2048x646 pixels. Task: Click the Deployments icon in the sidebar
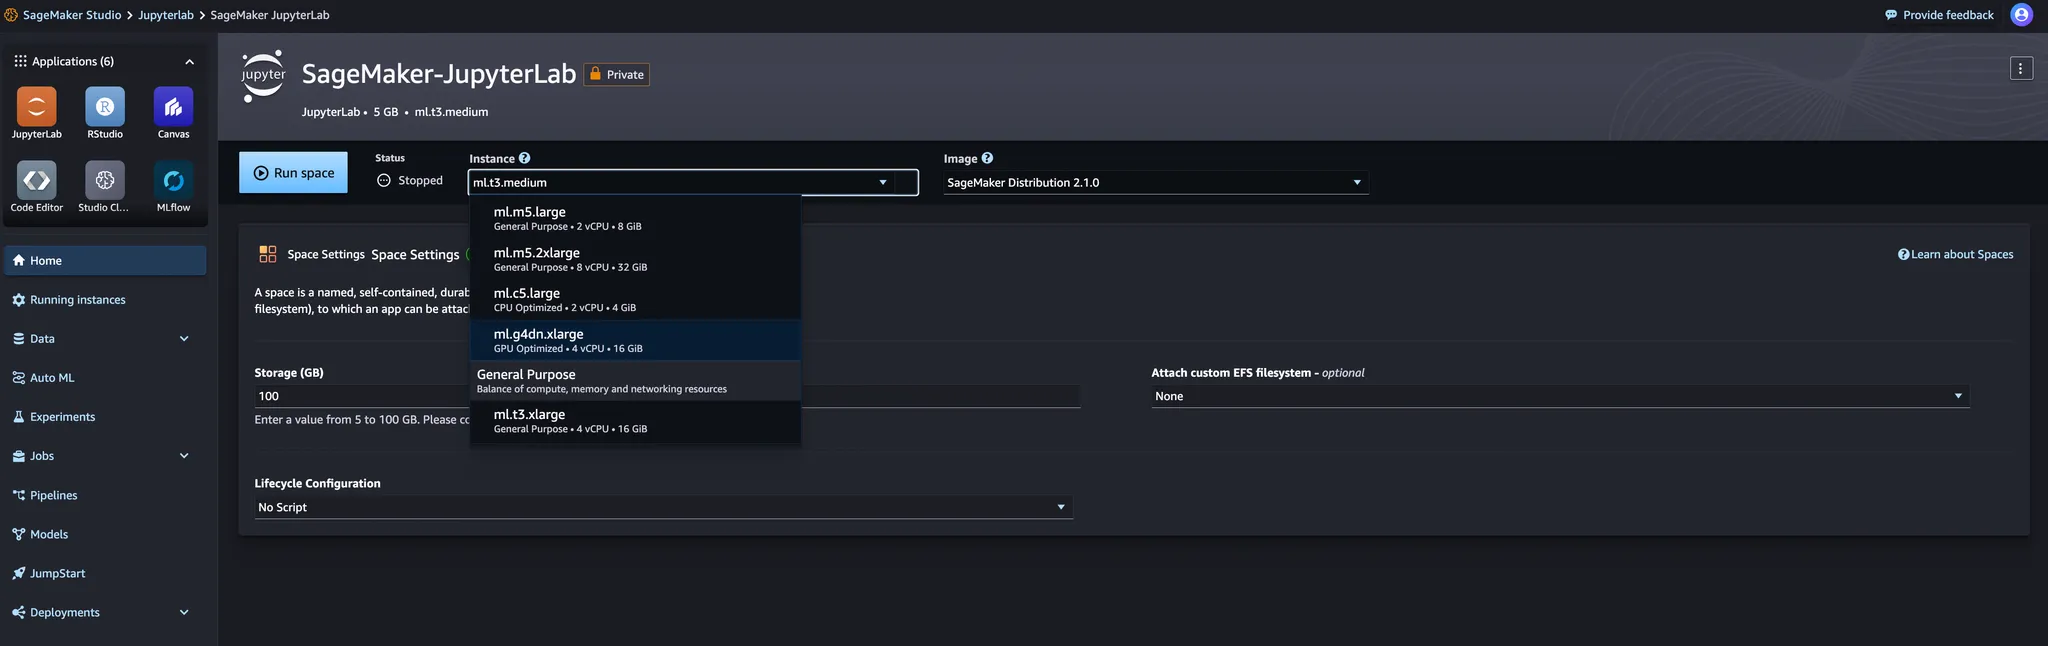[x=18, y=613]
